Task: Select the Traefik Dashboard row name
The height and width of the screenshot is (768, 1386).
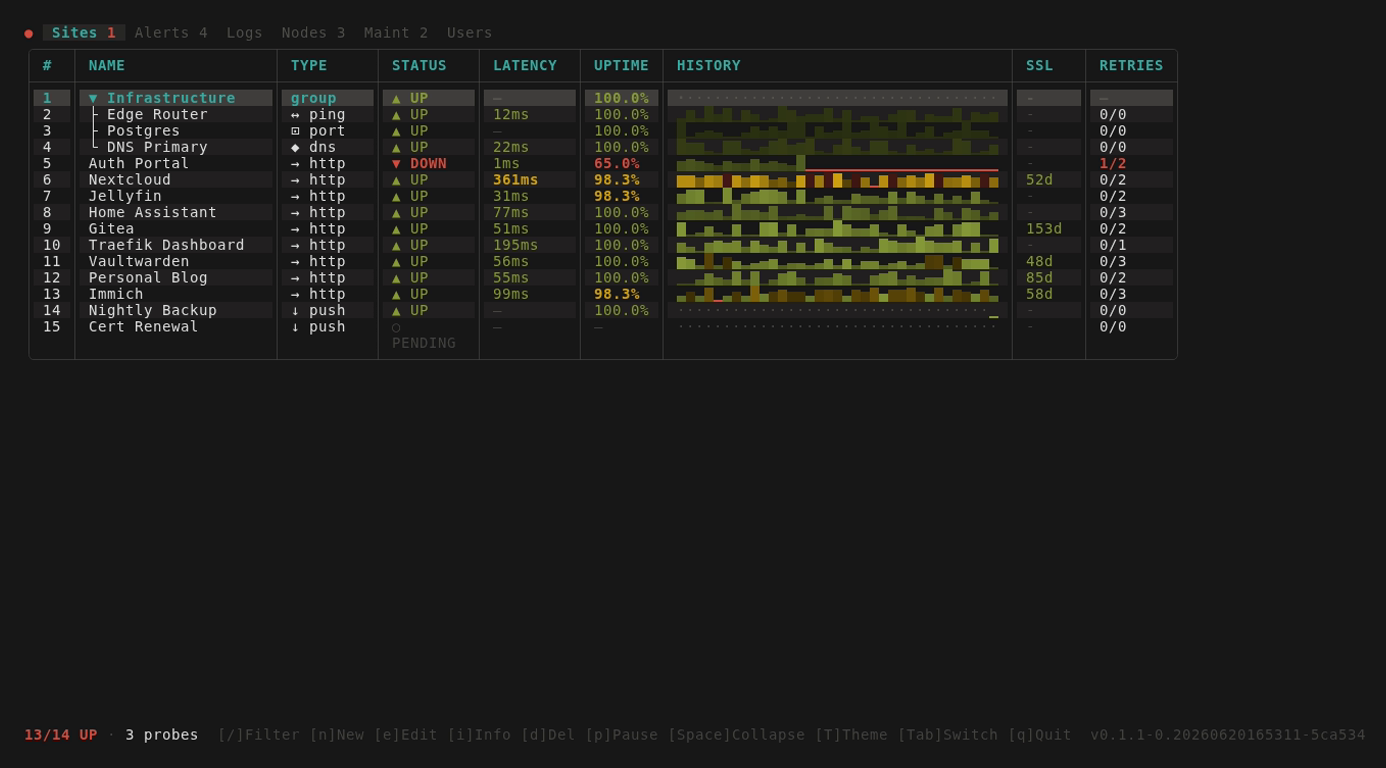Action: 166,245
